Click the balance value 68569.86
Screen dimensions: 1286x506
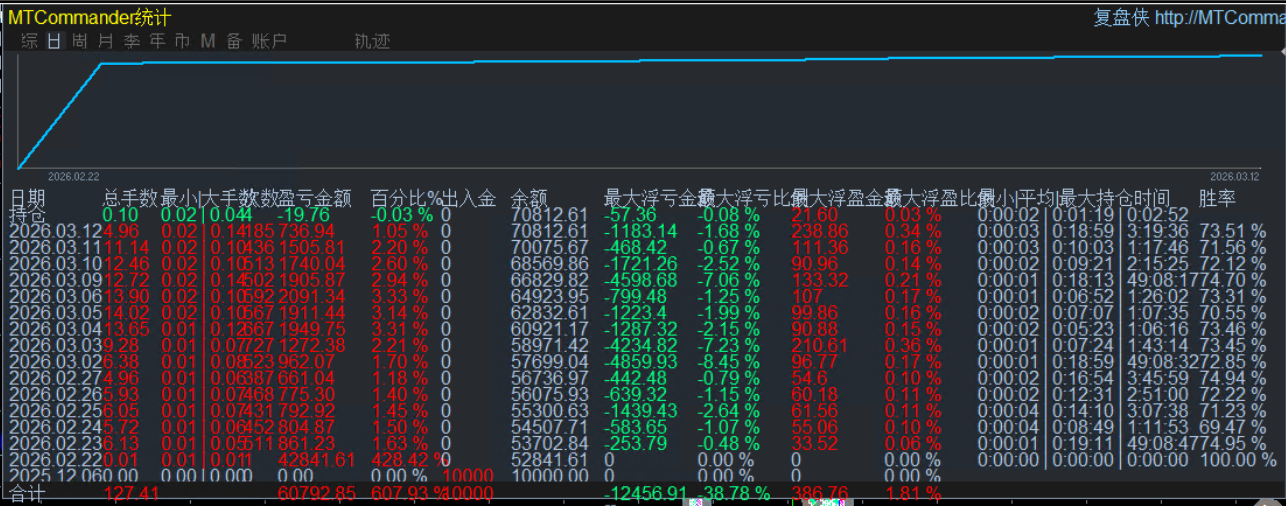click(549, 263)
